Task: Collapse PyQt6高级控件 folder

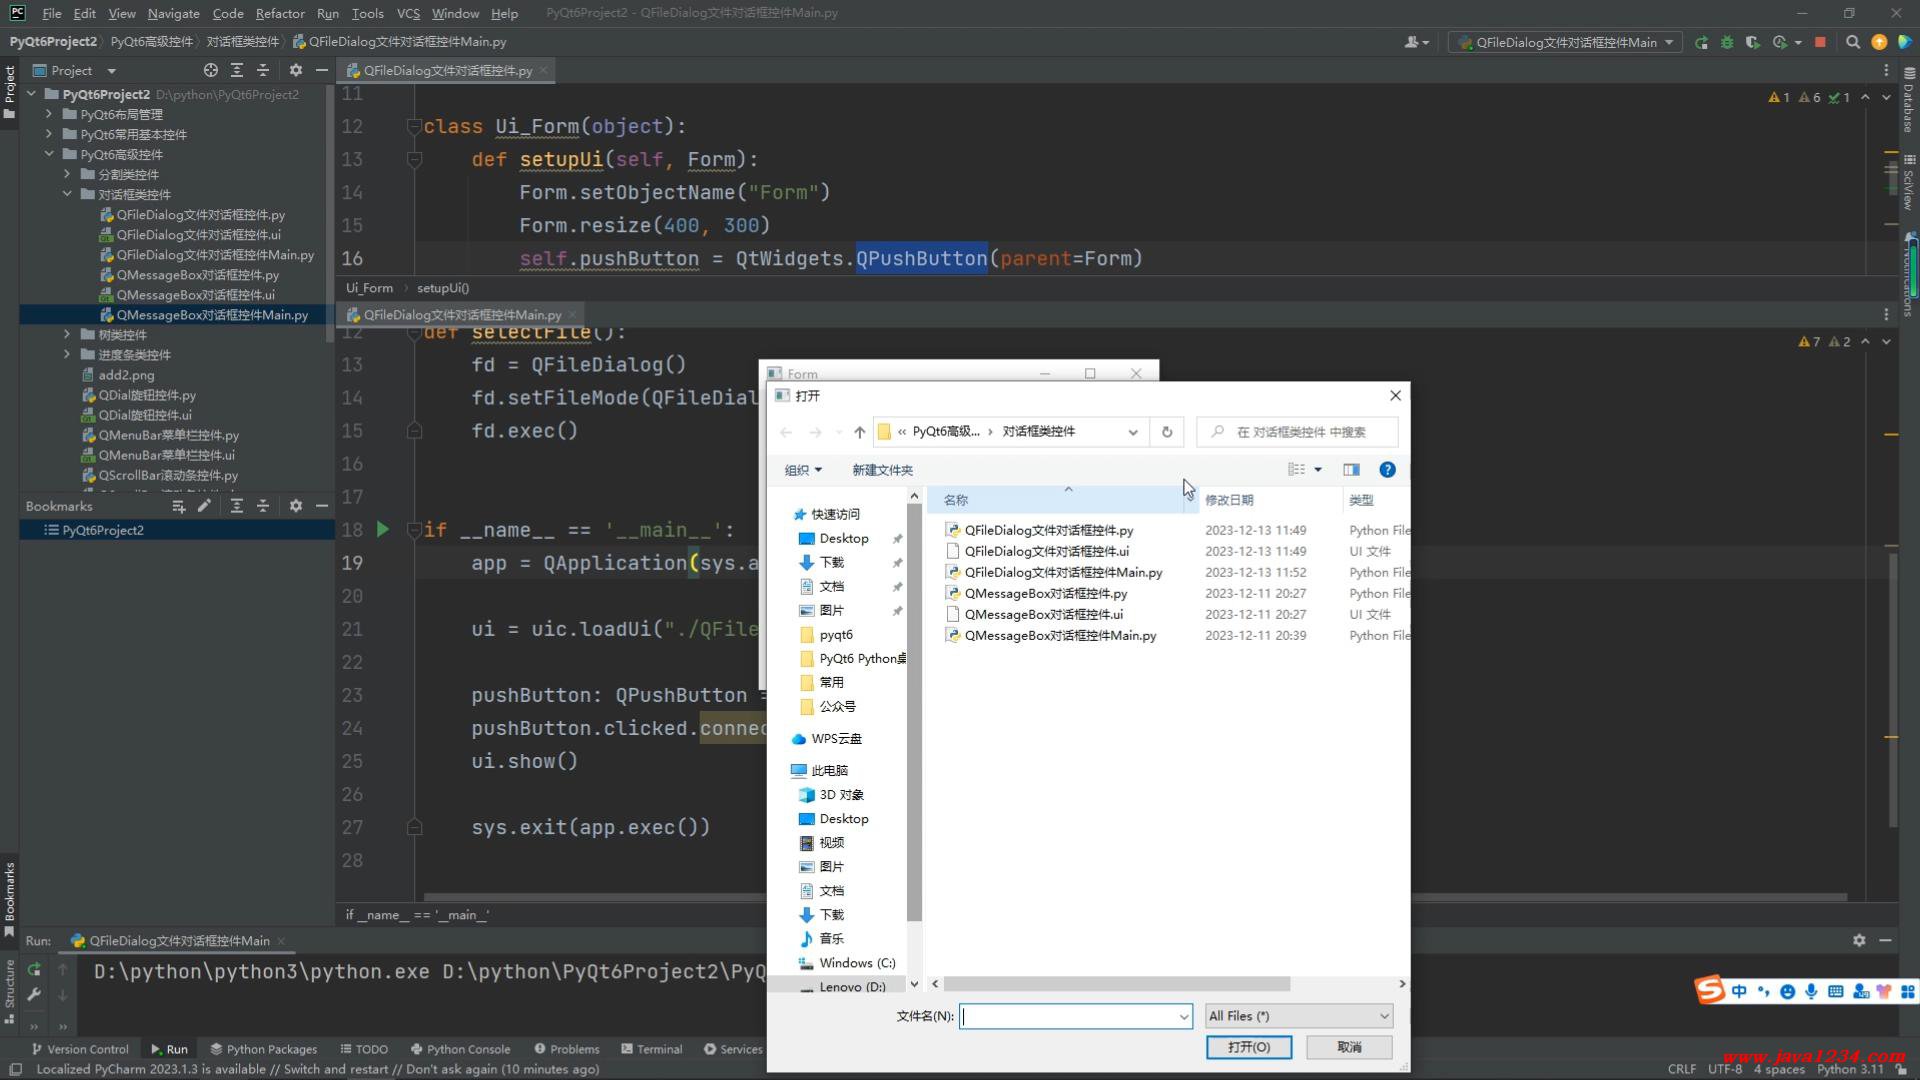Action: (49, 154)
